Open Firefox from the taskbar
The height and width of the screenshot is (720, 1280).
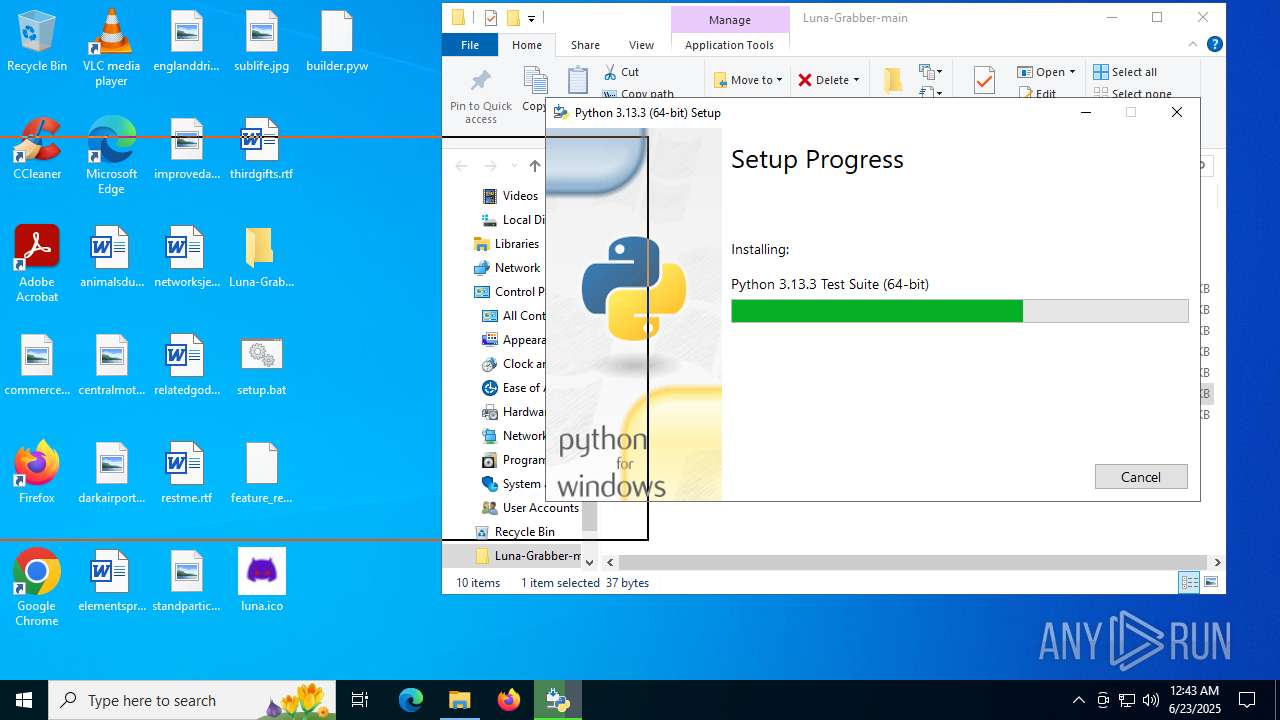click(509, 700)
